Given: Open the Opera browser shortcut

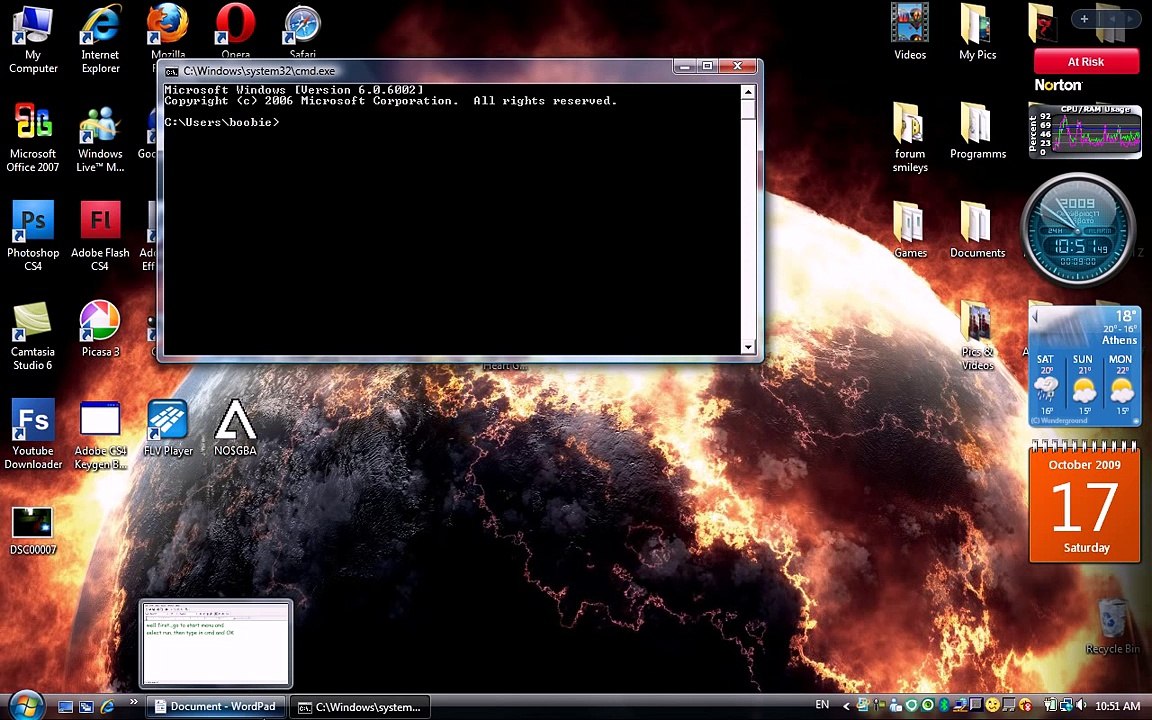Looking at the screenshot, I should 235,31.
